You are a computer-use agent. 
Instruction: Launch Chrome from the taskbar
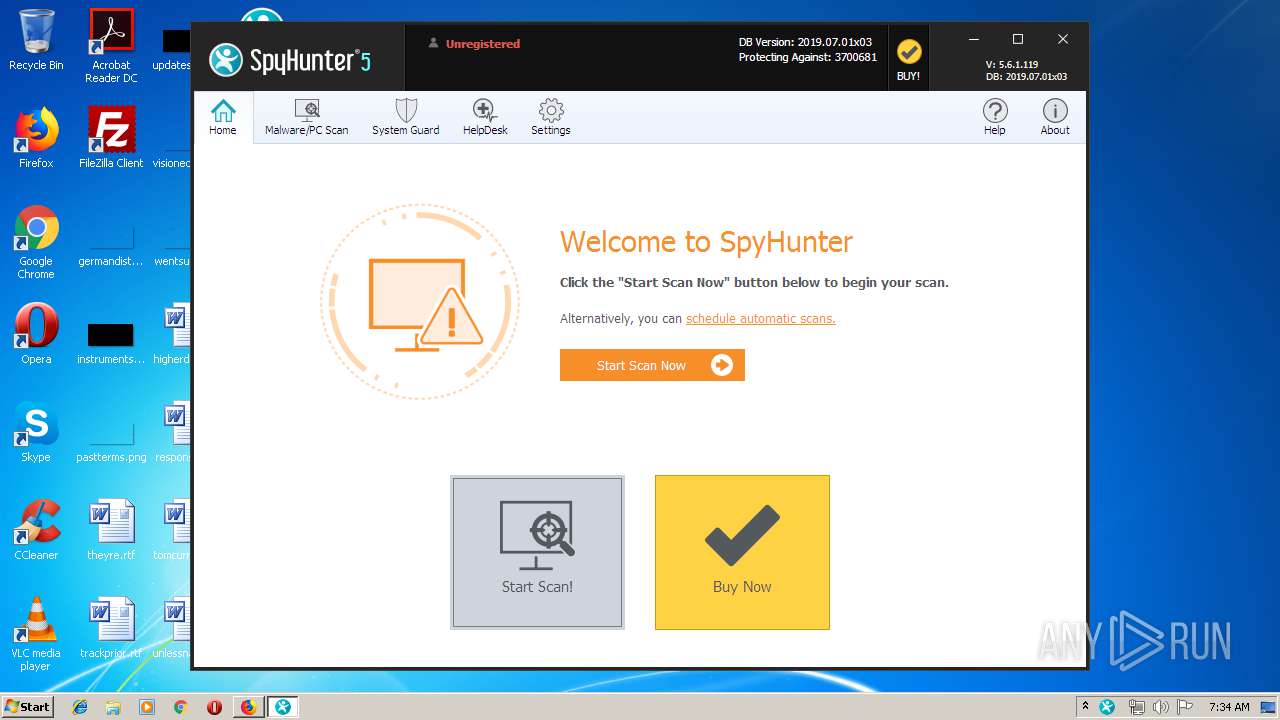tap(180, 707)
